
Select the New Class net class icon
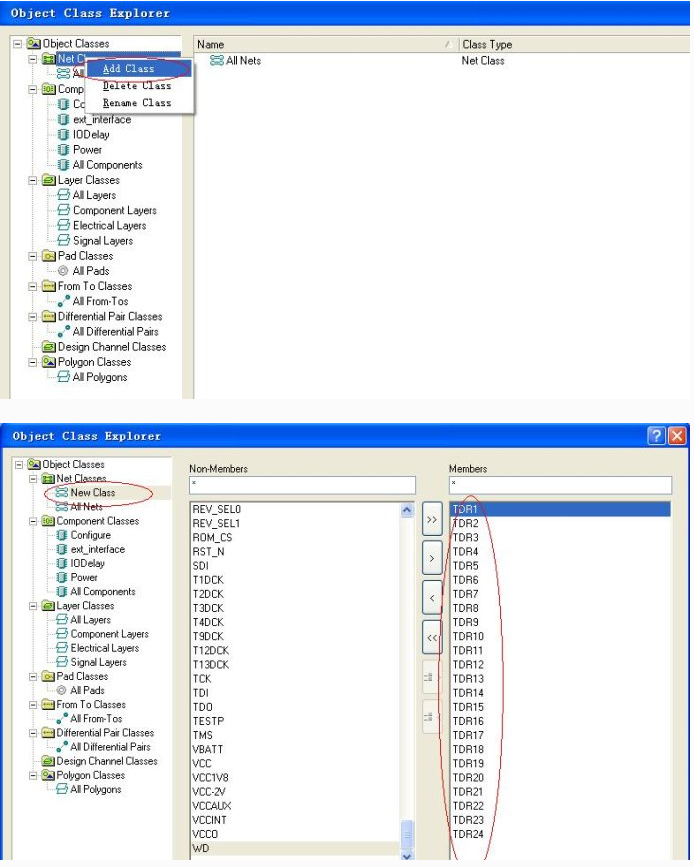click(x=62, y=493)
